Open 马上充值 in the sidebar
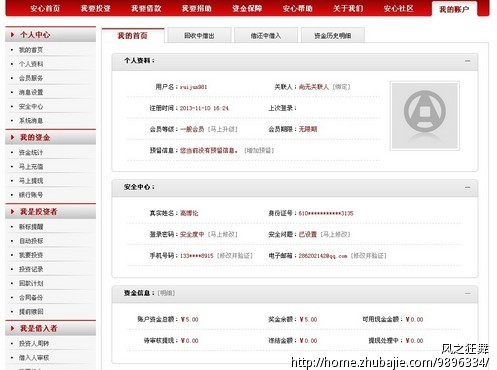This screenshot has height=370, width=497. click(x=31, y=167)
